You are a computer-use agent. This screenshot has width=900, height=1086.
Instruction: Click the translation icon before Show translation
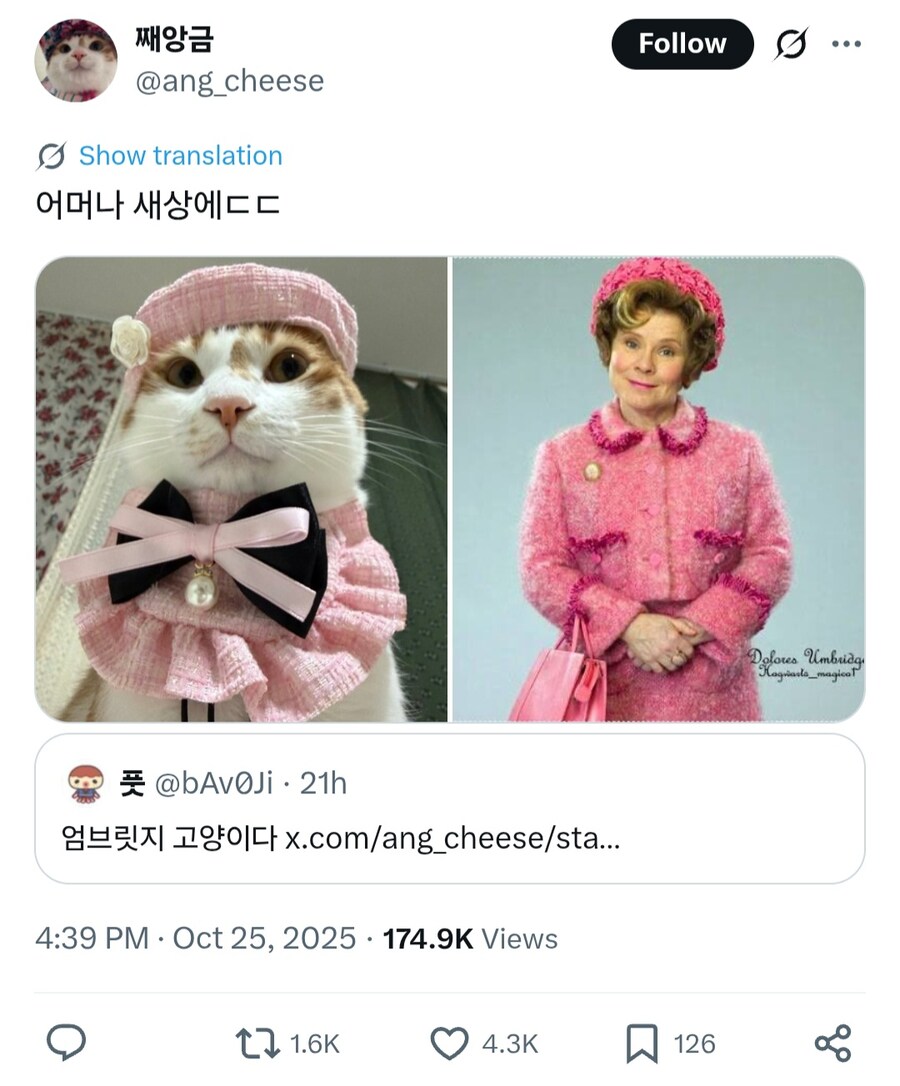51,156
